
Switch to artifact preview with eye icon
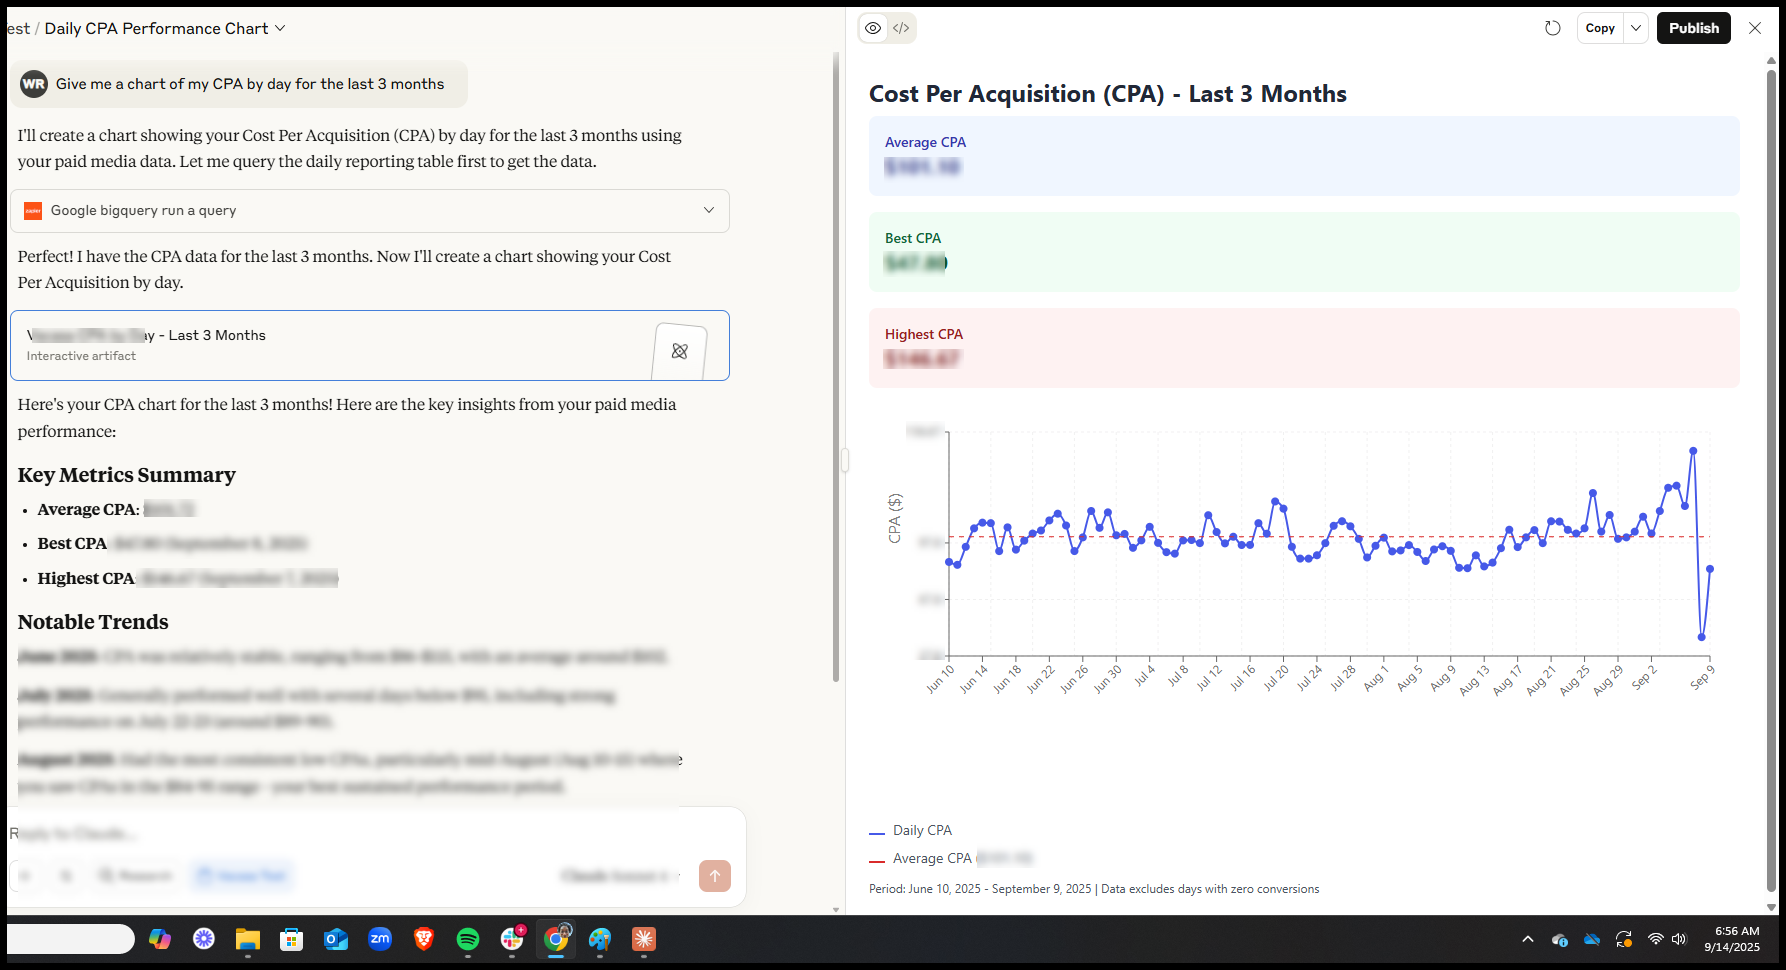tap(873, 28)
